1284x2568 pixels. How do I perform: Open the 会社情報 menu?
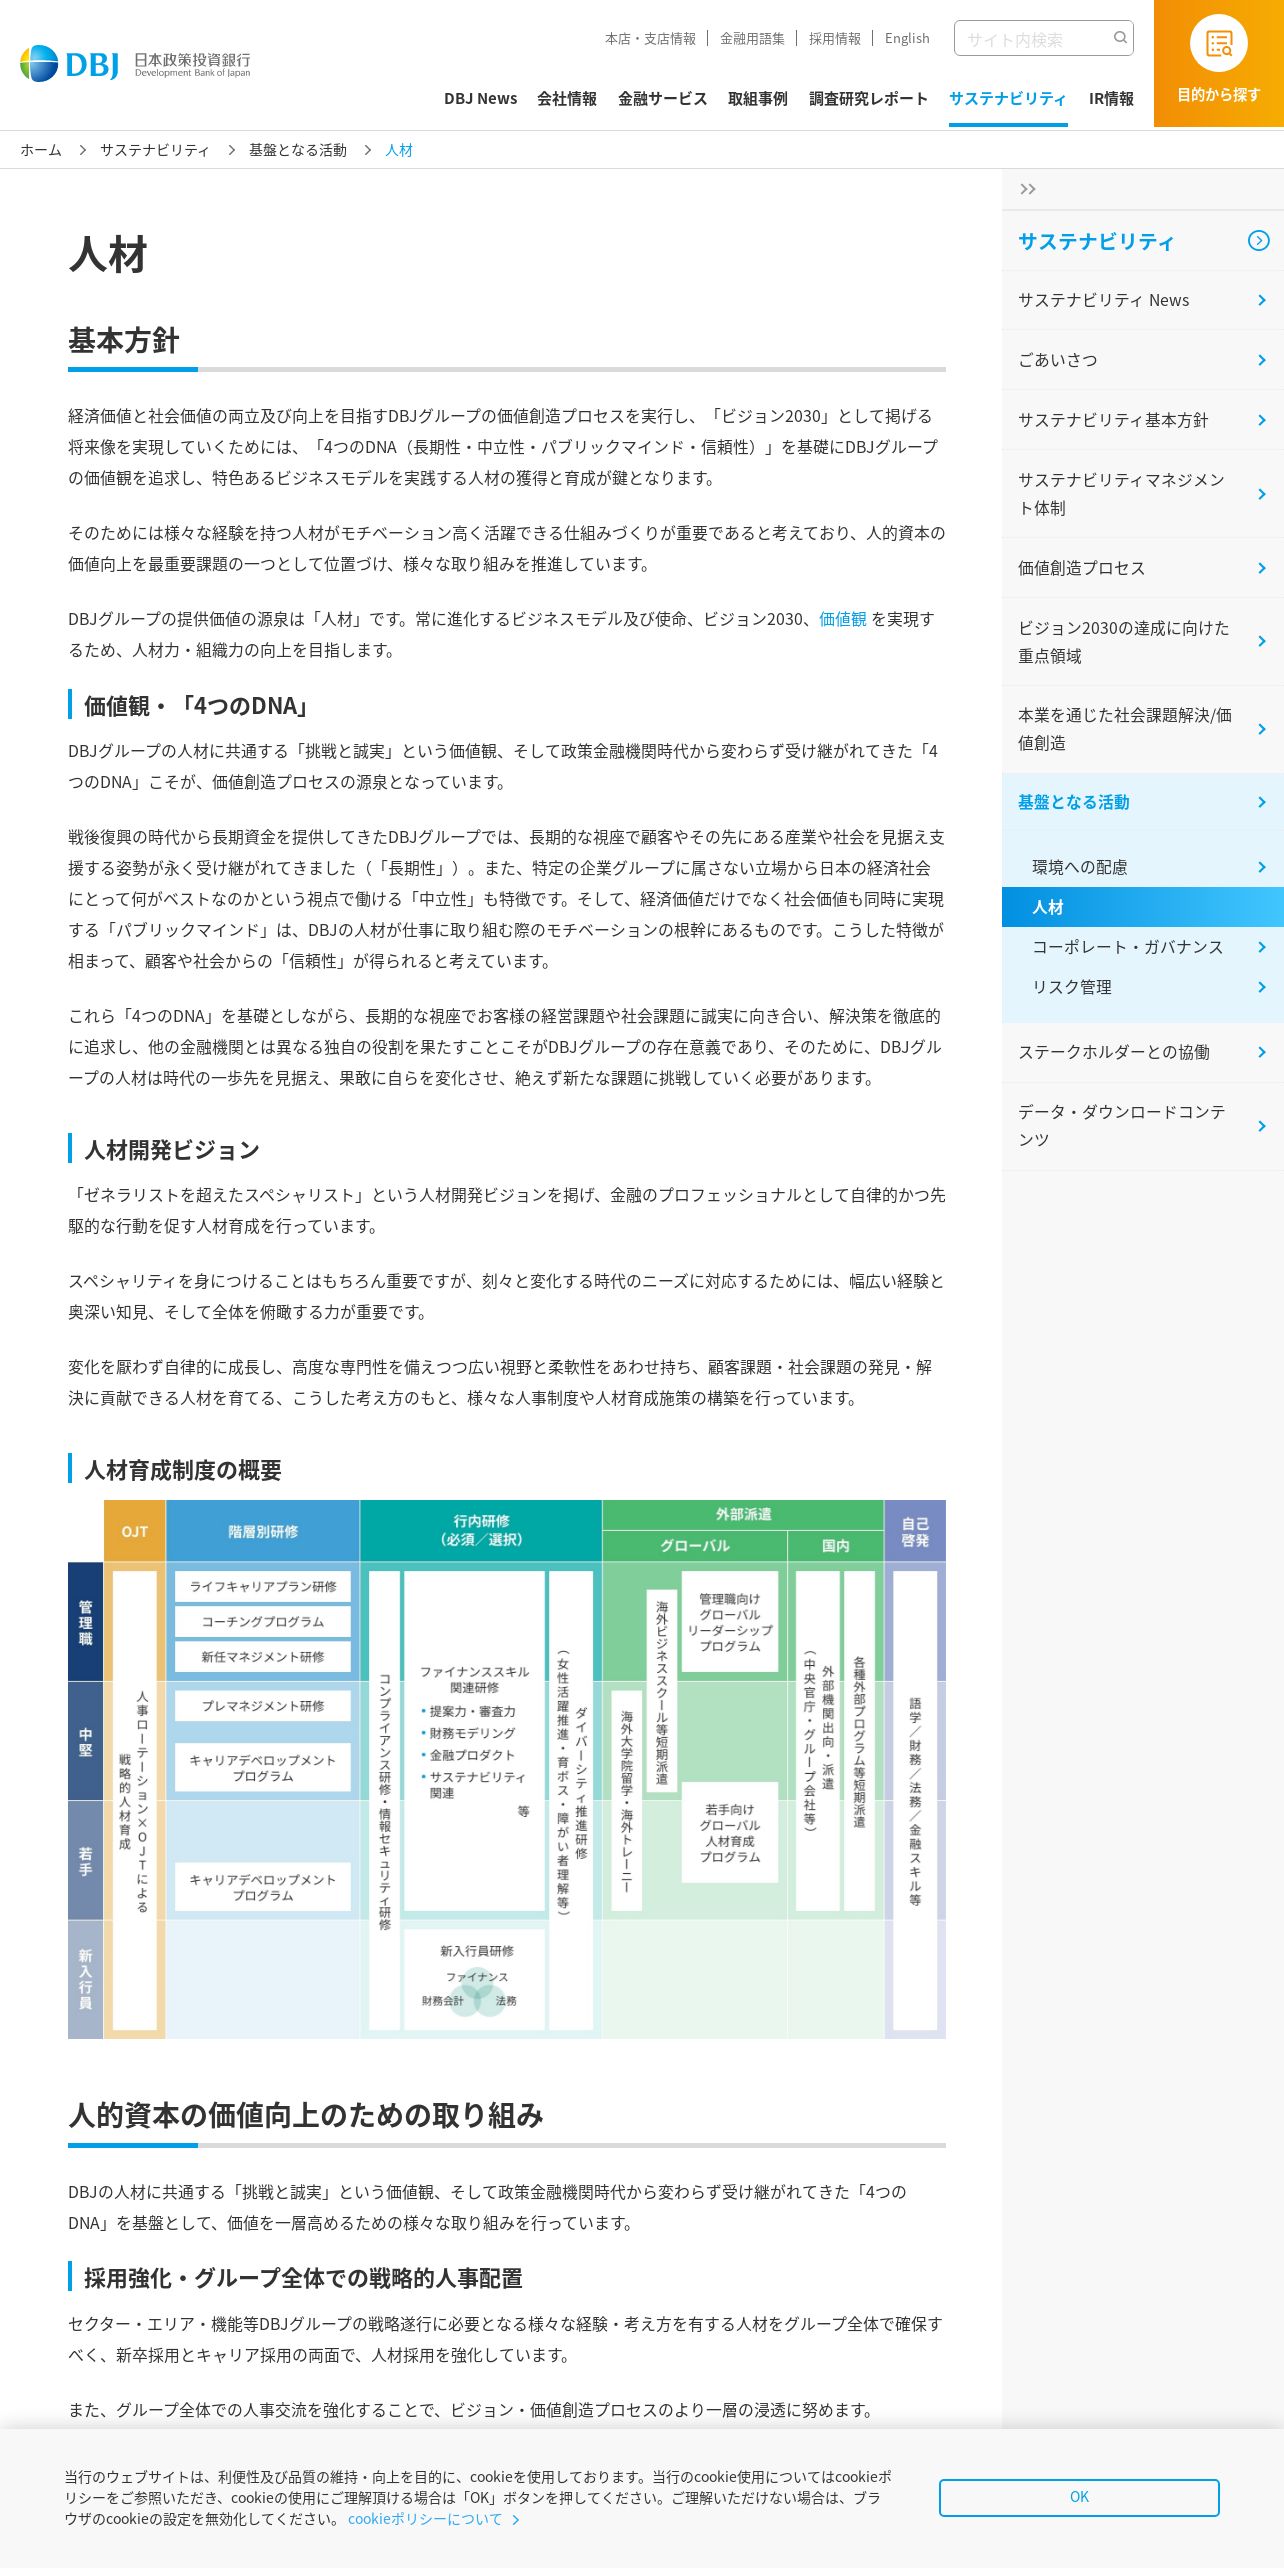567,99
